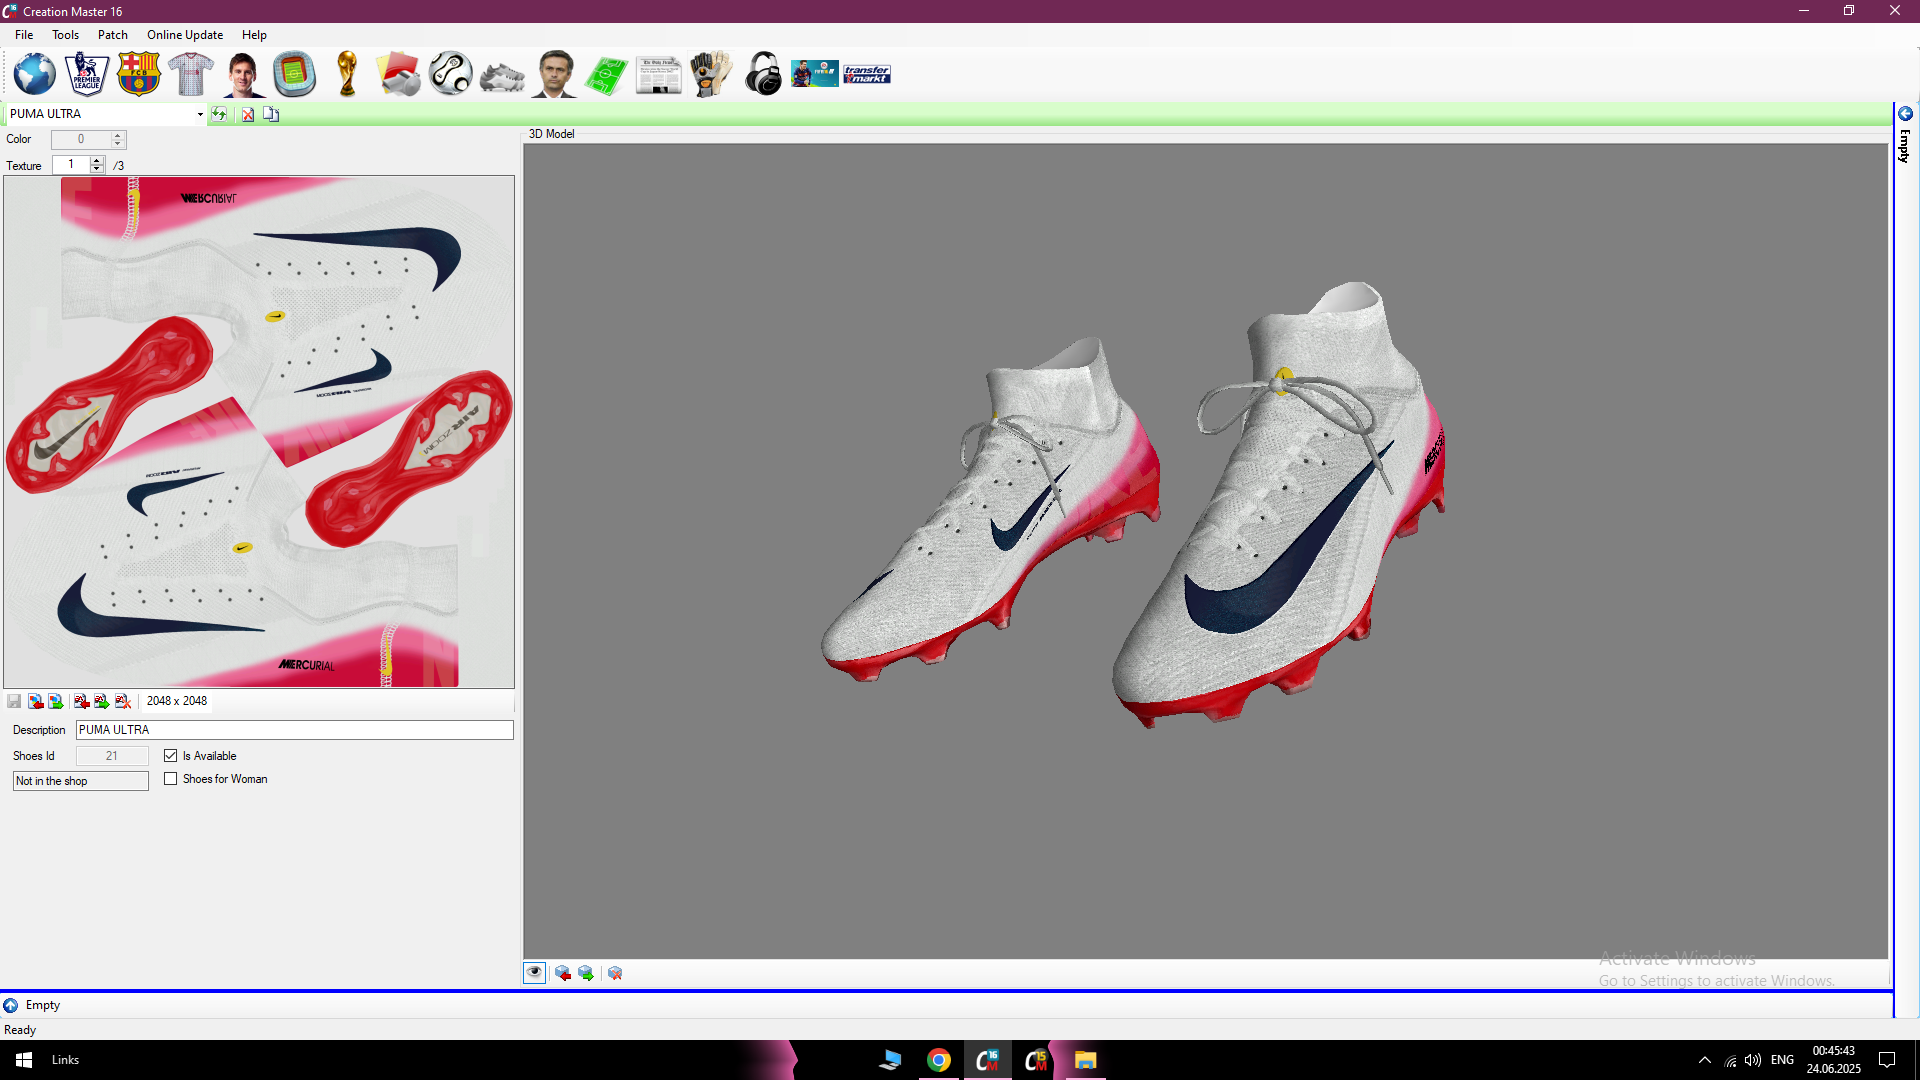The image size is (1920, 1080).
Task: Click the 3D Model group label
Action: click(x=551, y=134)
